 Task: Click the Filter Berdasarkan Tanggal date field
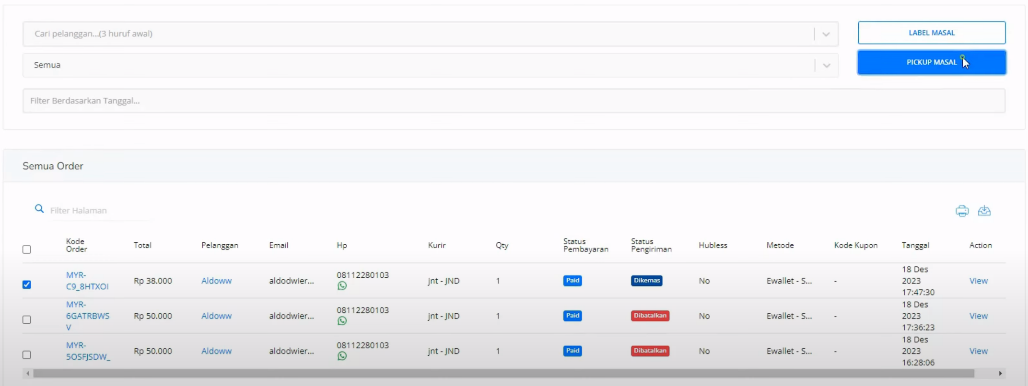click(514, 101)
